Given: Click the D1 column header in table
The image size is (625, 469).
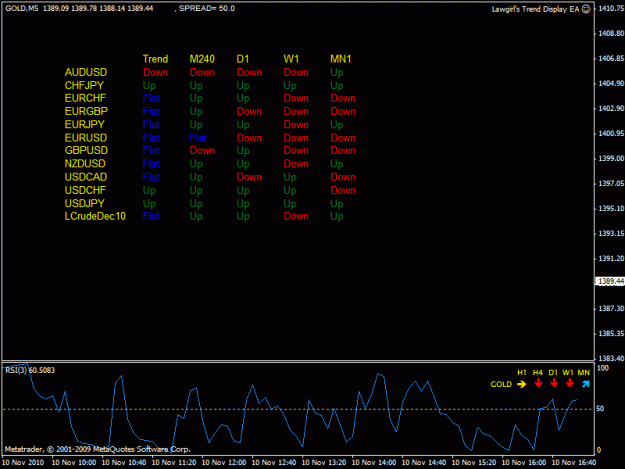Looking at the screenshot, I should tap(242, 59).
